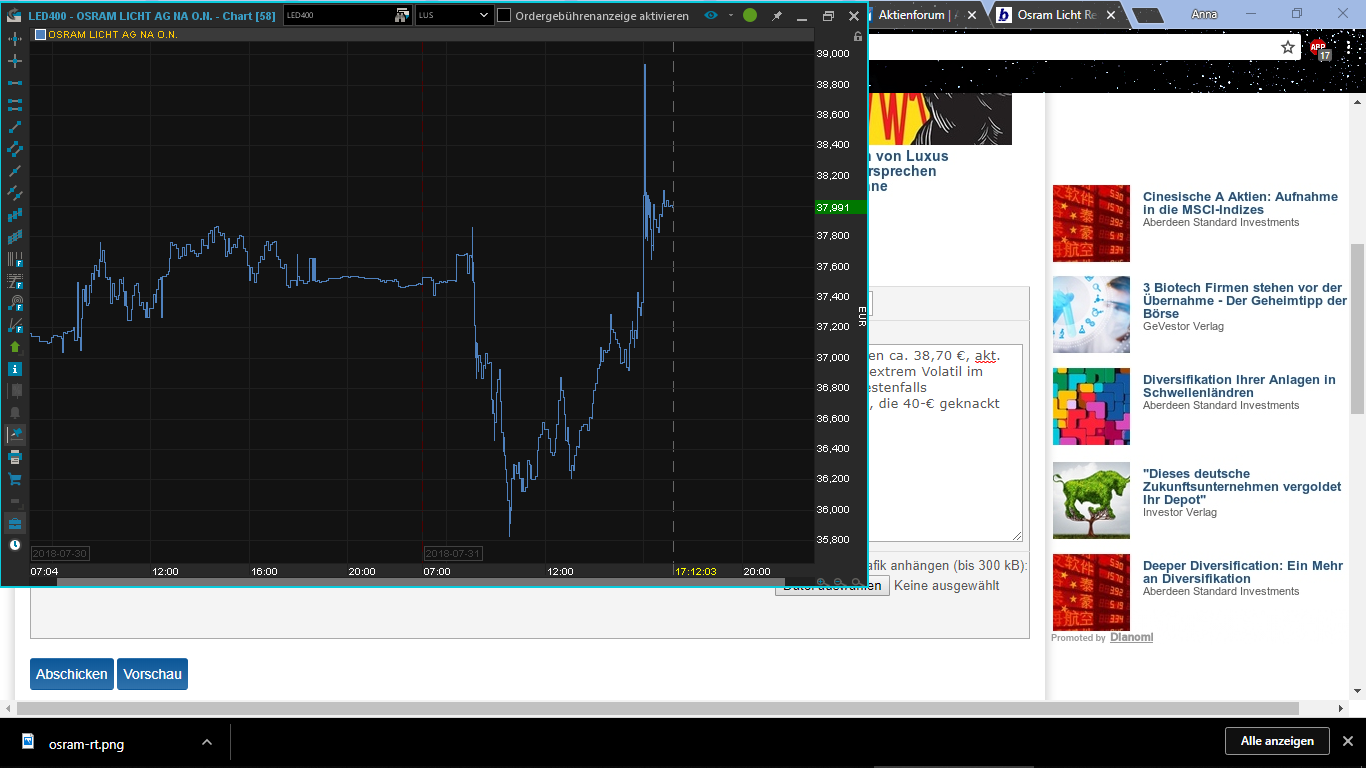Image resolution: width=1366 pixels, height=768 pixels.
Task: Follow the Dianomi promoted-by link
Action: pos(1131,637)
